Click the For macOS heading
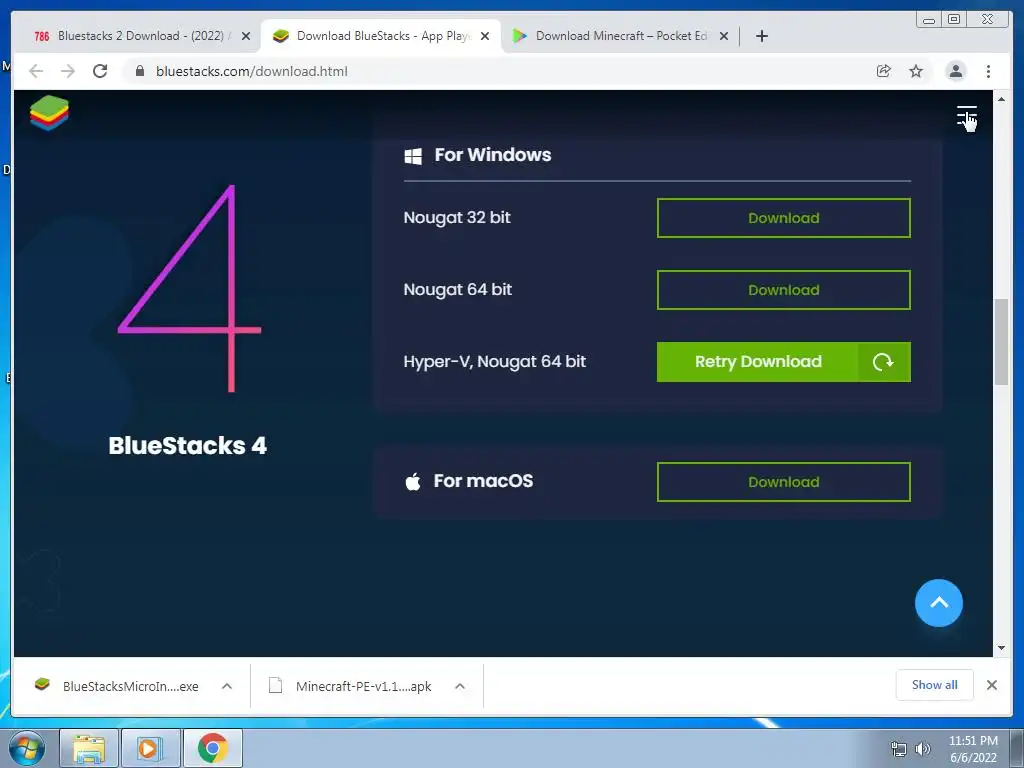Image resolution: width=1024 pixels, height=768 pixels. click(x=483, y=481)
